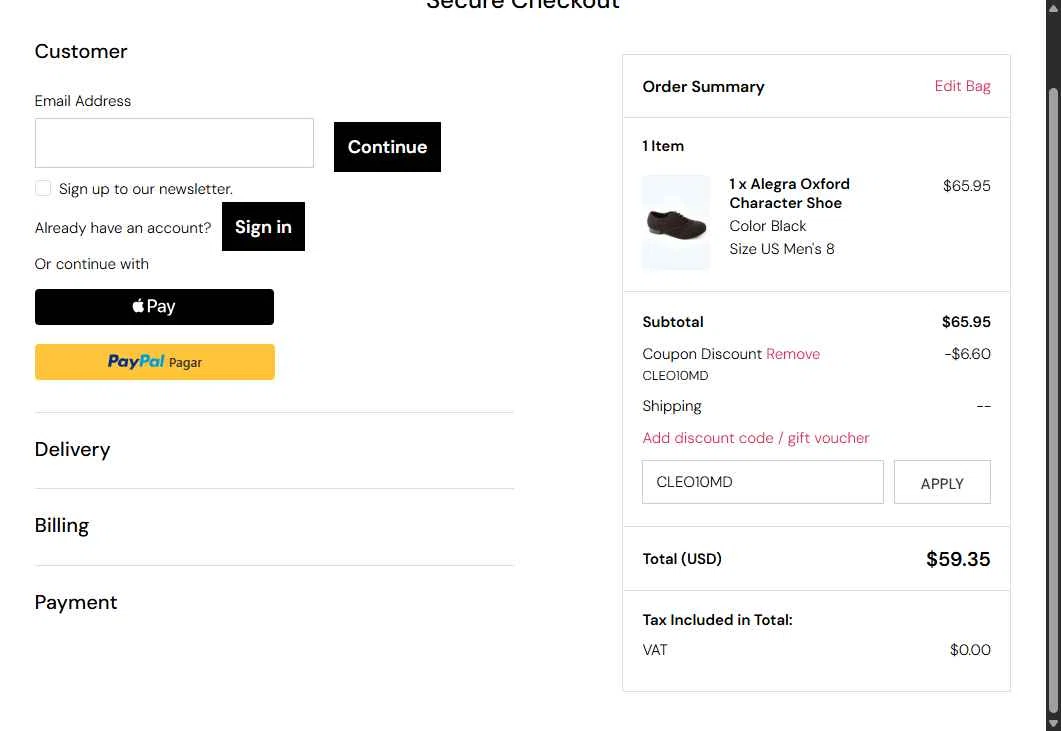Click the Continue button
Image resolution: width=1061 pixels, height=731 pixels.
coord(387,147)
